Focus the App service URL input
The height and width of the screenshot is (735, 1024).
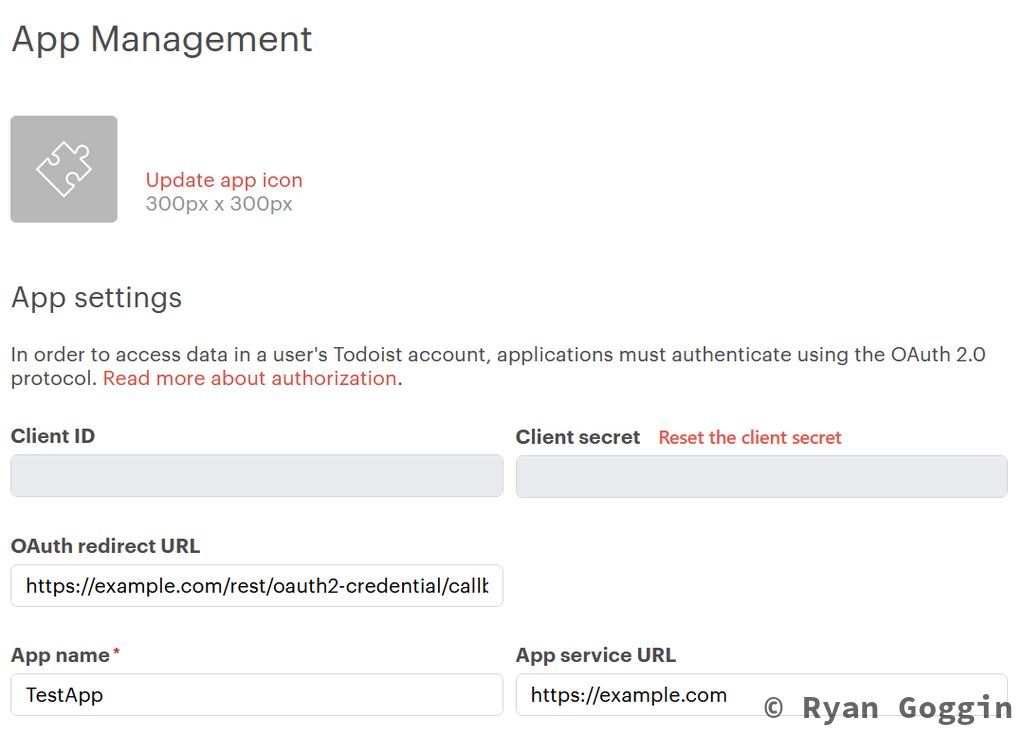640,694
